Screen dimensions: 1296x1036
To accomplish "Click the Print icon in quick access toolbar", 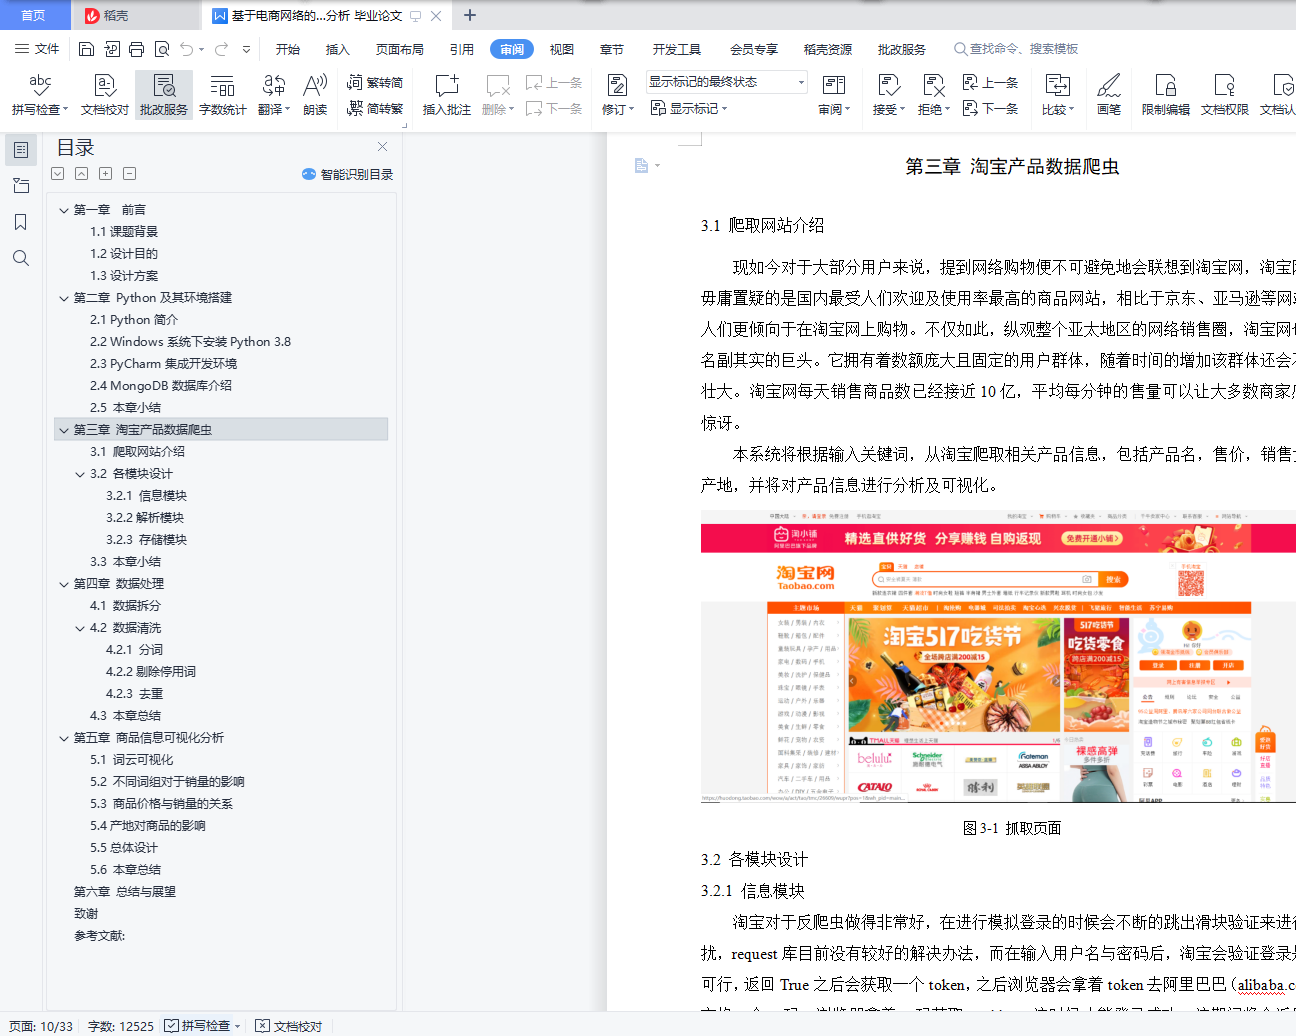I will (136, 49).
